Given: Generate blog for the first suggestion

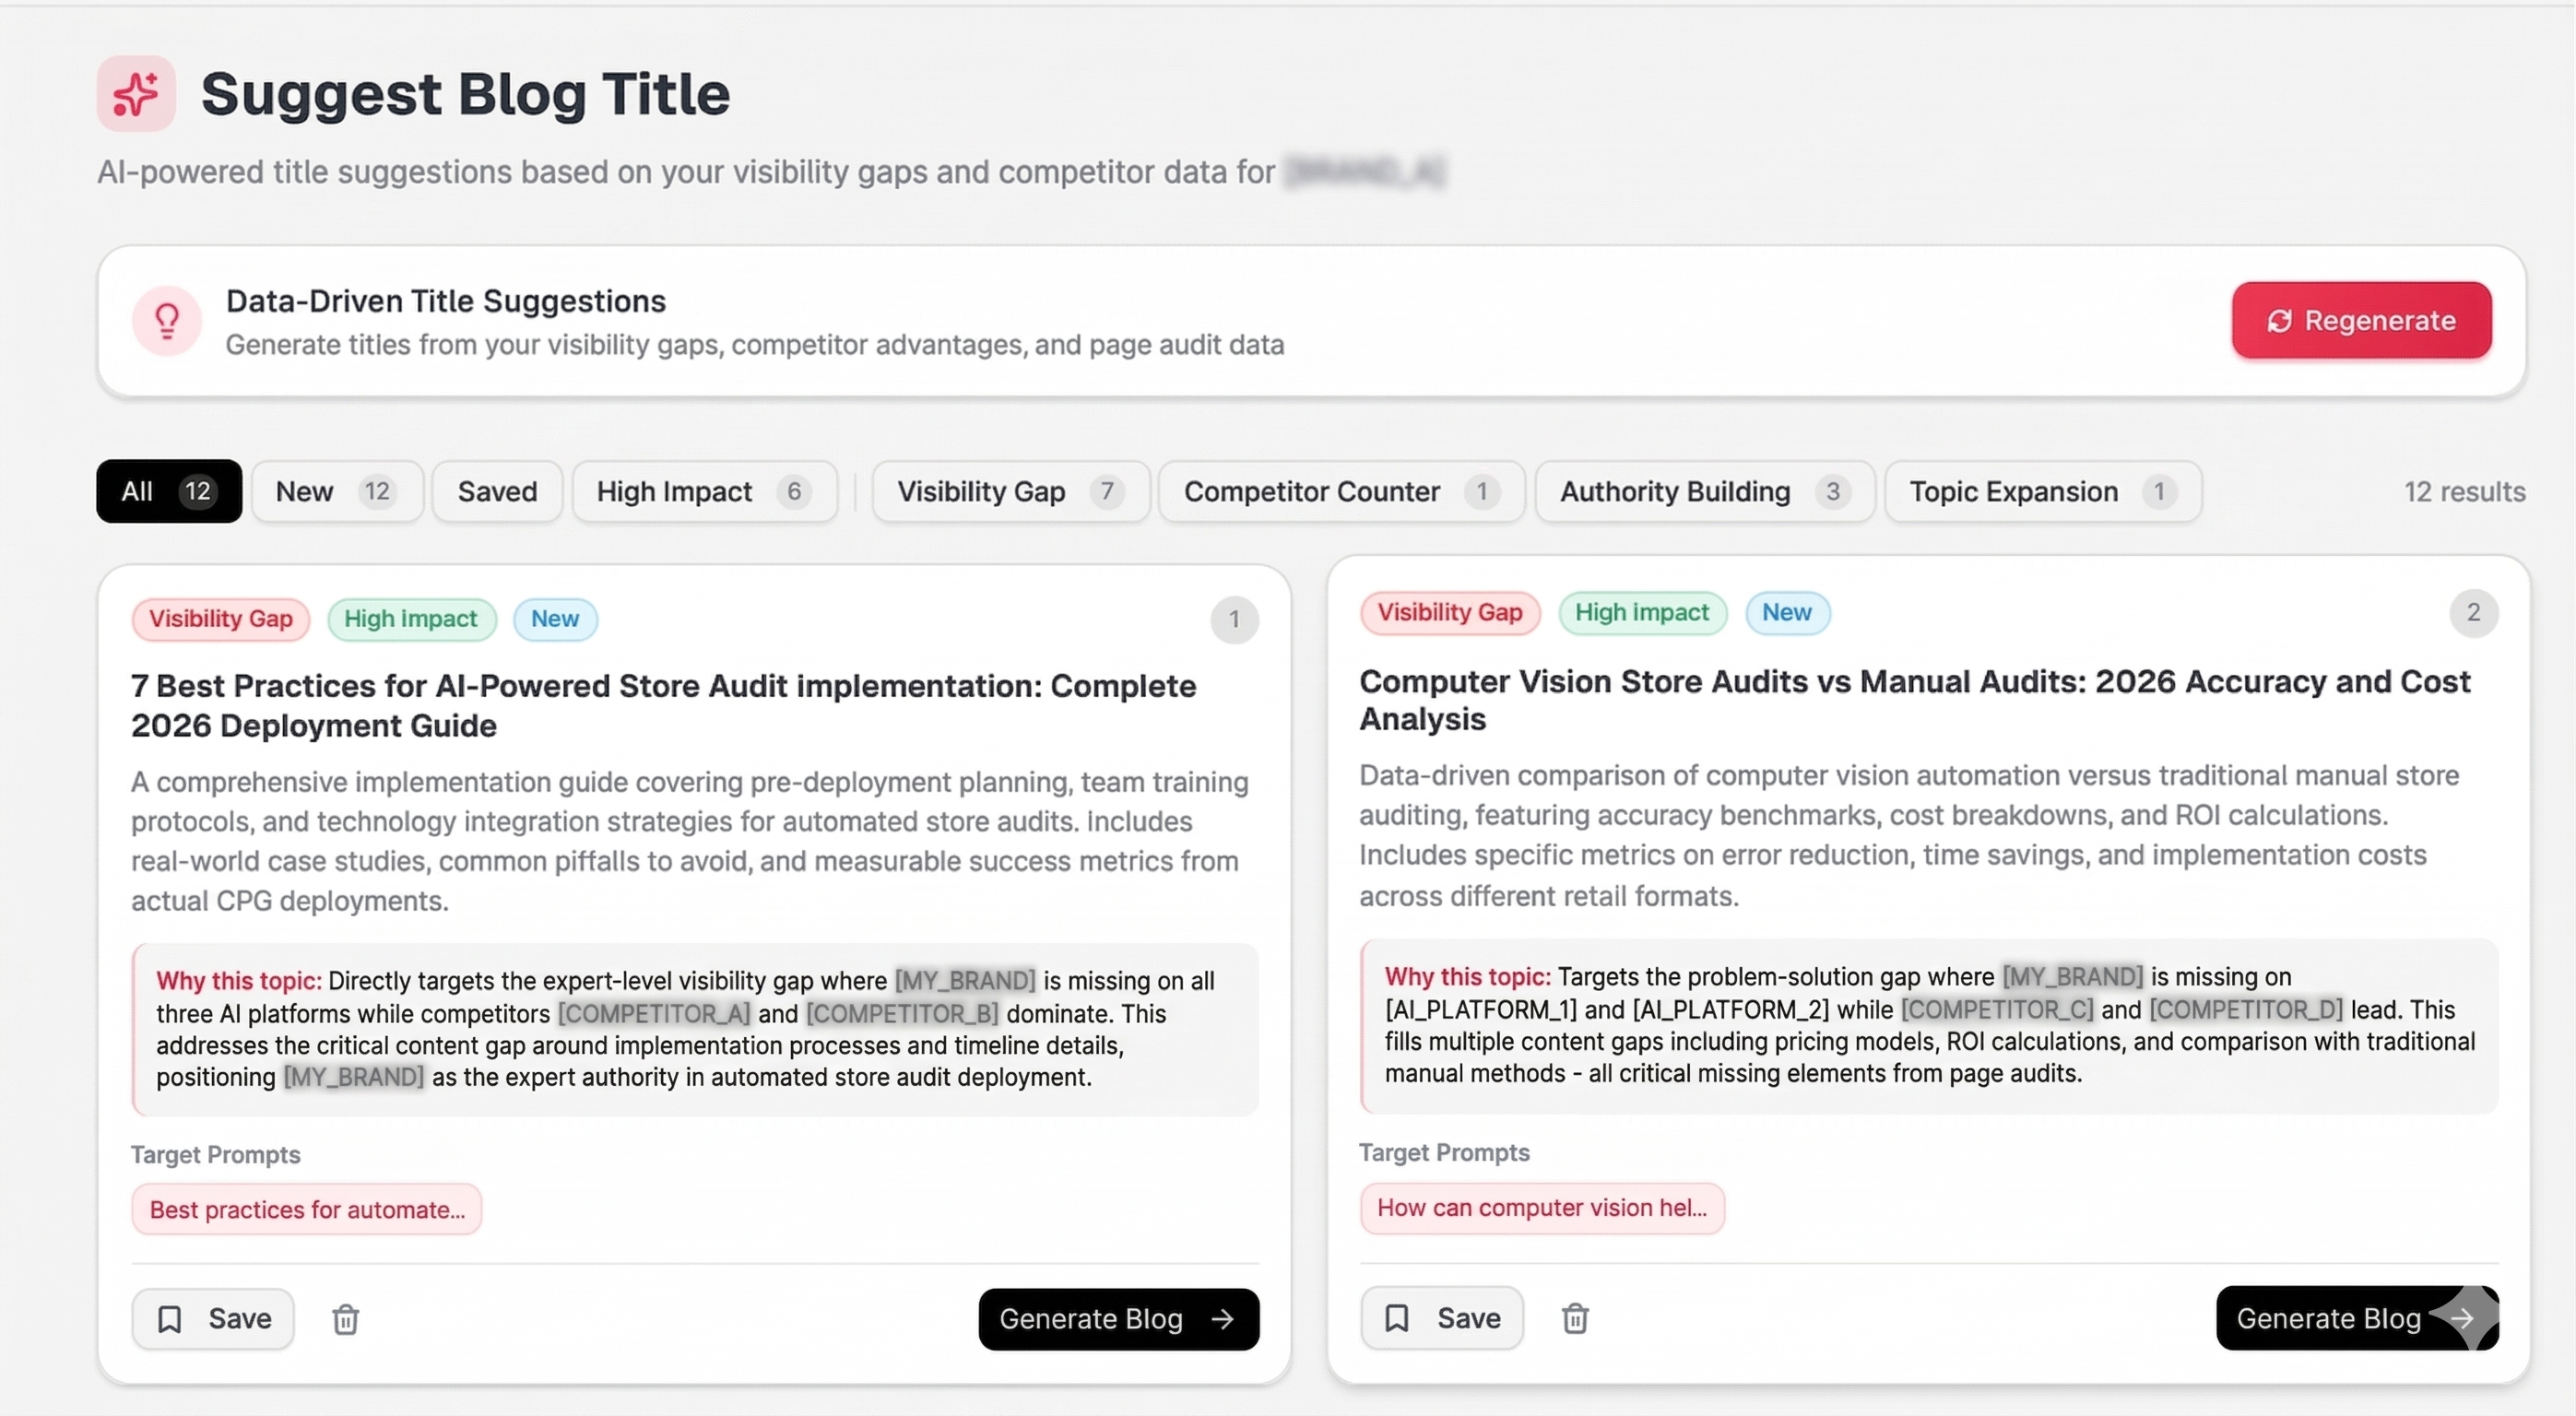Looking at the screenshot, I should (x=1118, y=1319).
